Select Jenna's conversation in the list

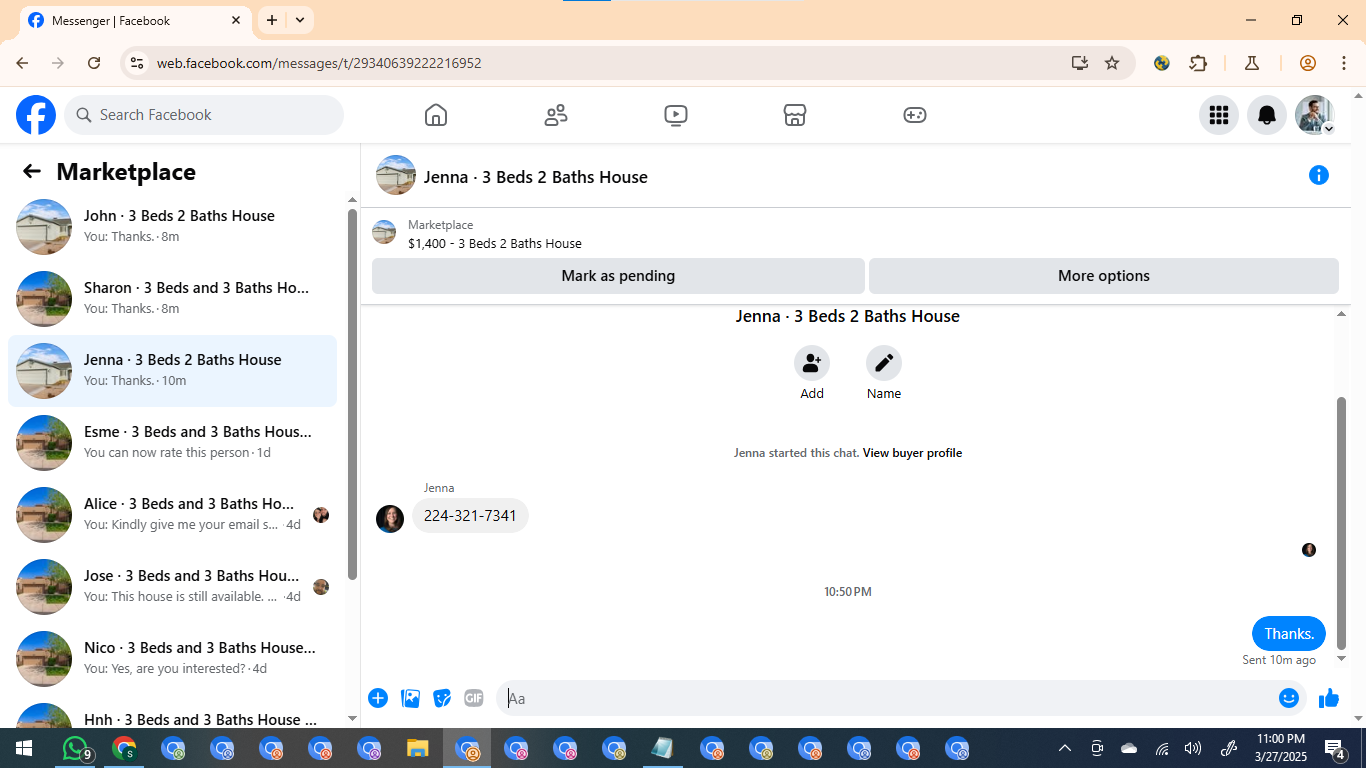tap(172, 371)
